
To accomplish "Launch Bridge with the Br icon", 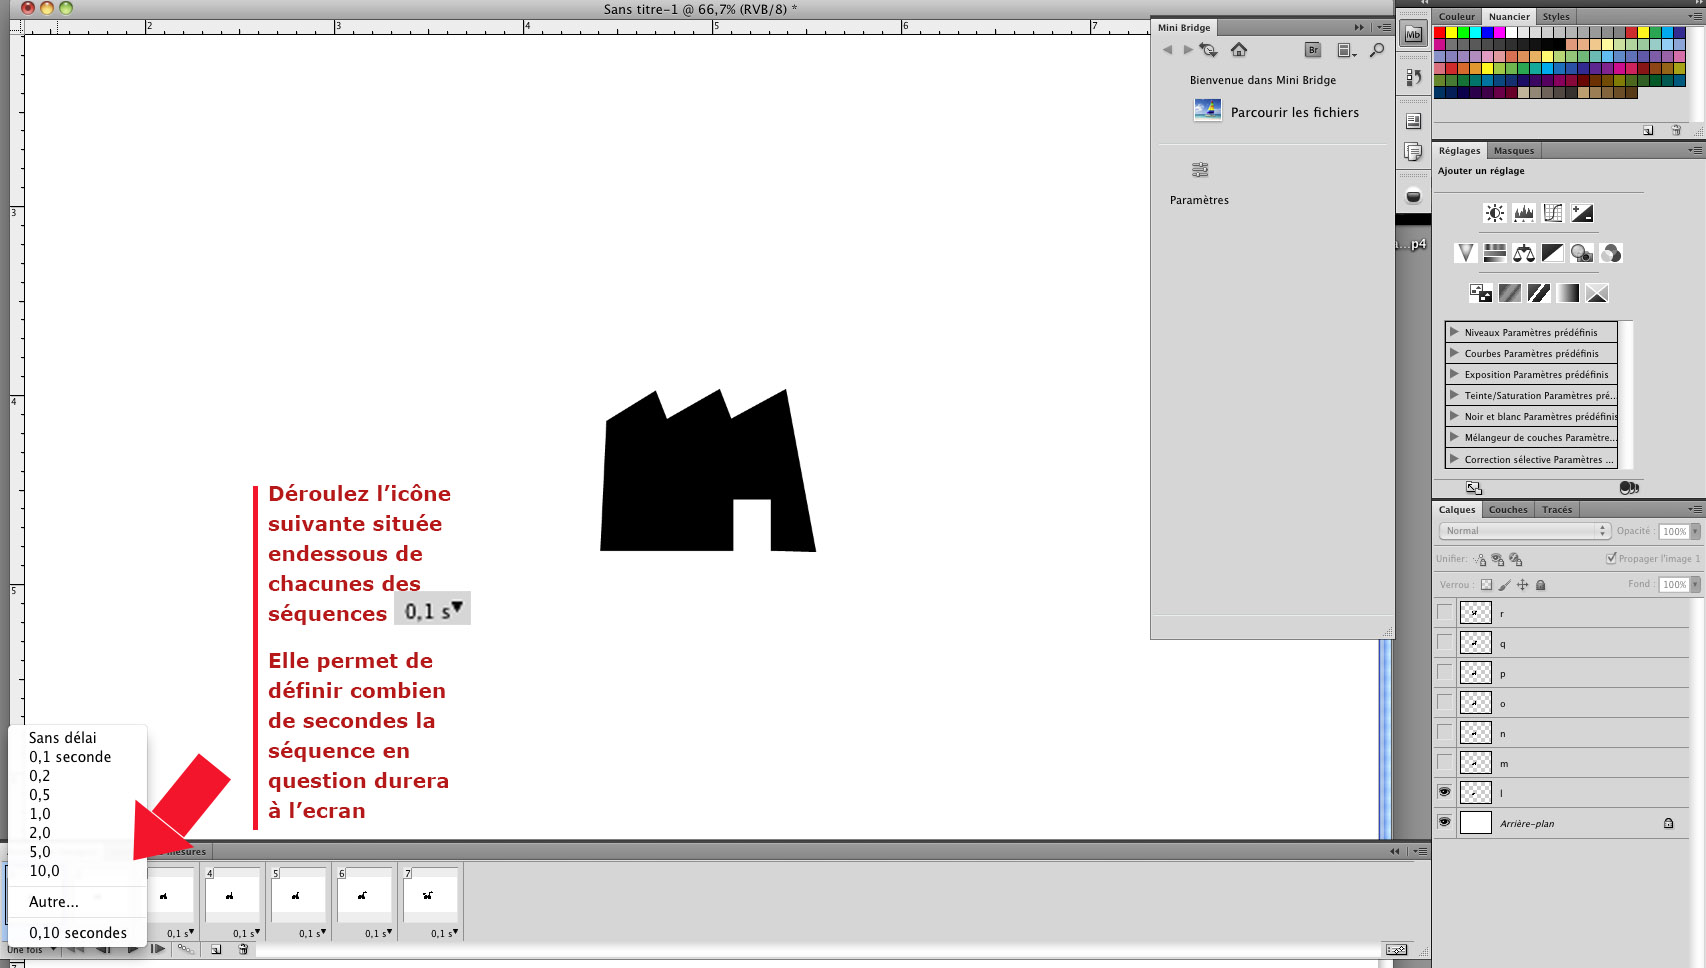I will [1313, 50].
